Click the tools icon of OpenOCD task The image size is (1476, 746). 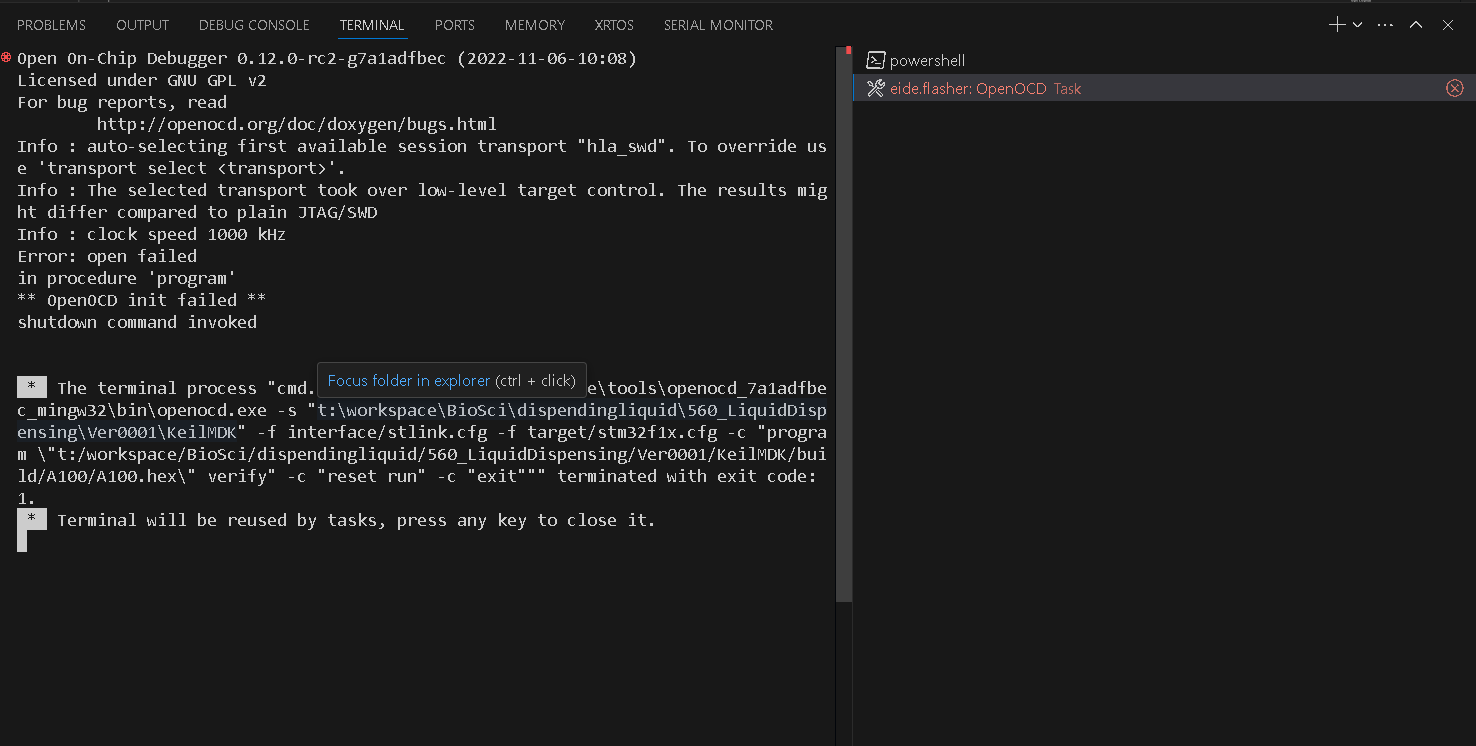click(x=876, y=88)
